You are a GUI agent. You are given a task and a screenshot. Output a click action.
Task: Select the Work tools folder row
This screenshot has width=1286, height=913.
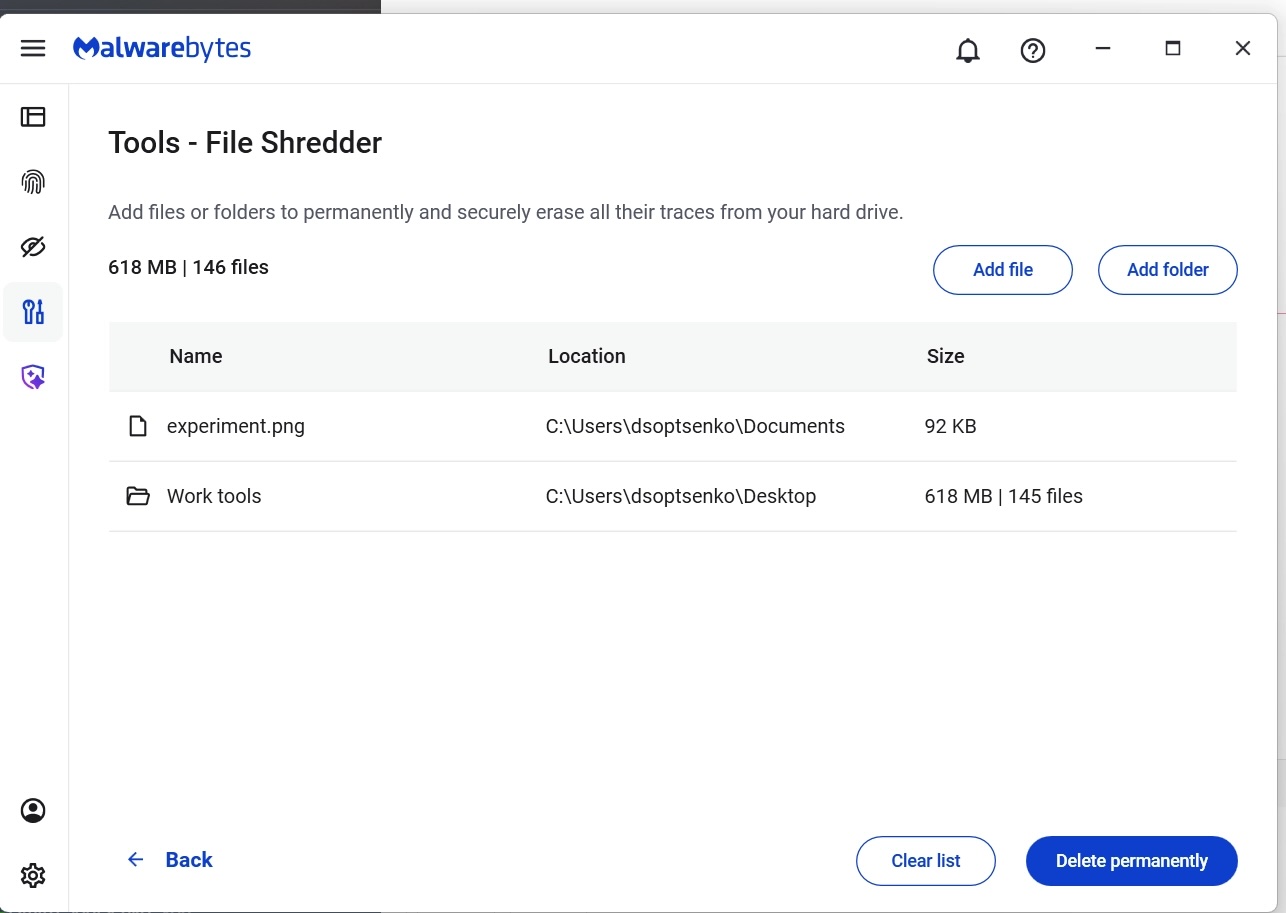point(214,497)
